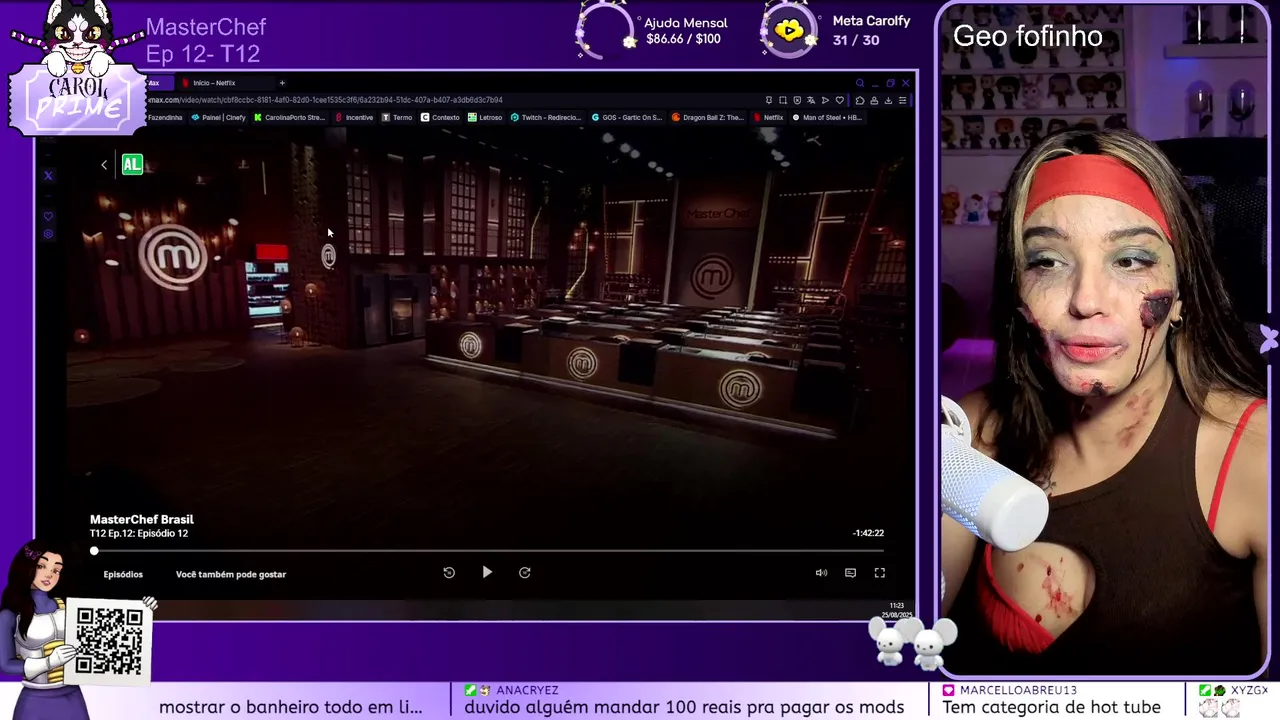Screen dimensions: 1280x720
Task: Toggle fullscreen mode in the player
Action: tap(880, 573)
